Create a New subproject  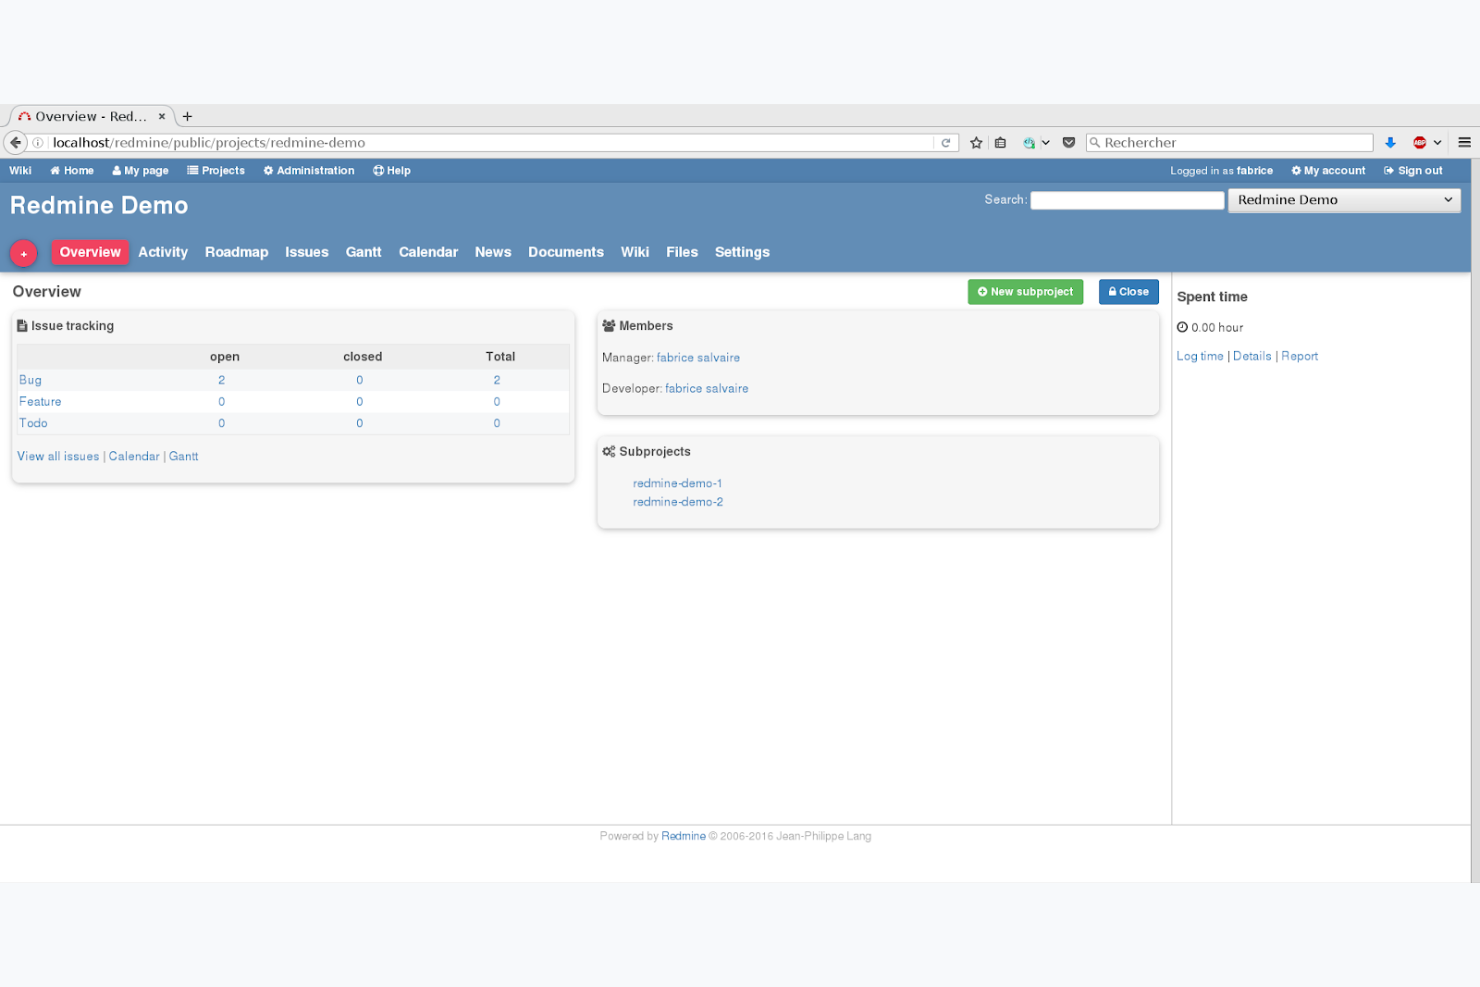pyautogui.click(x=1025, y=291)
